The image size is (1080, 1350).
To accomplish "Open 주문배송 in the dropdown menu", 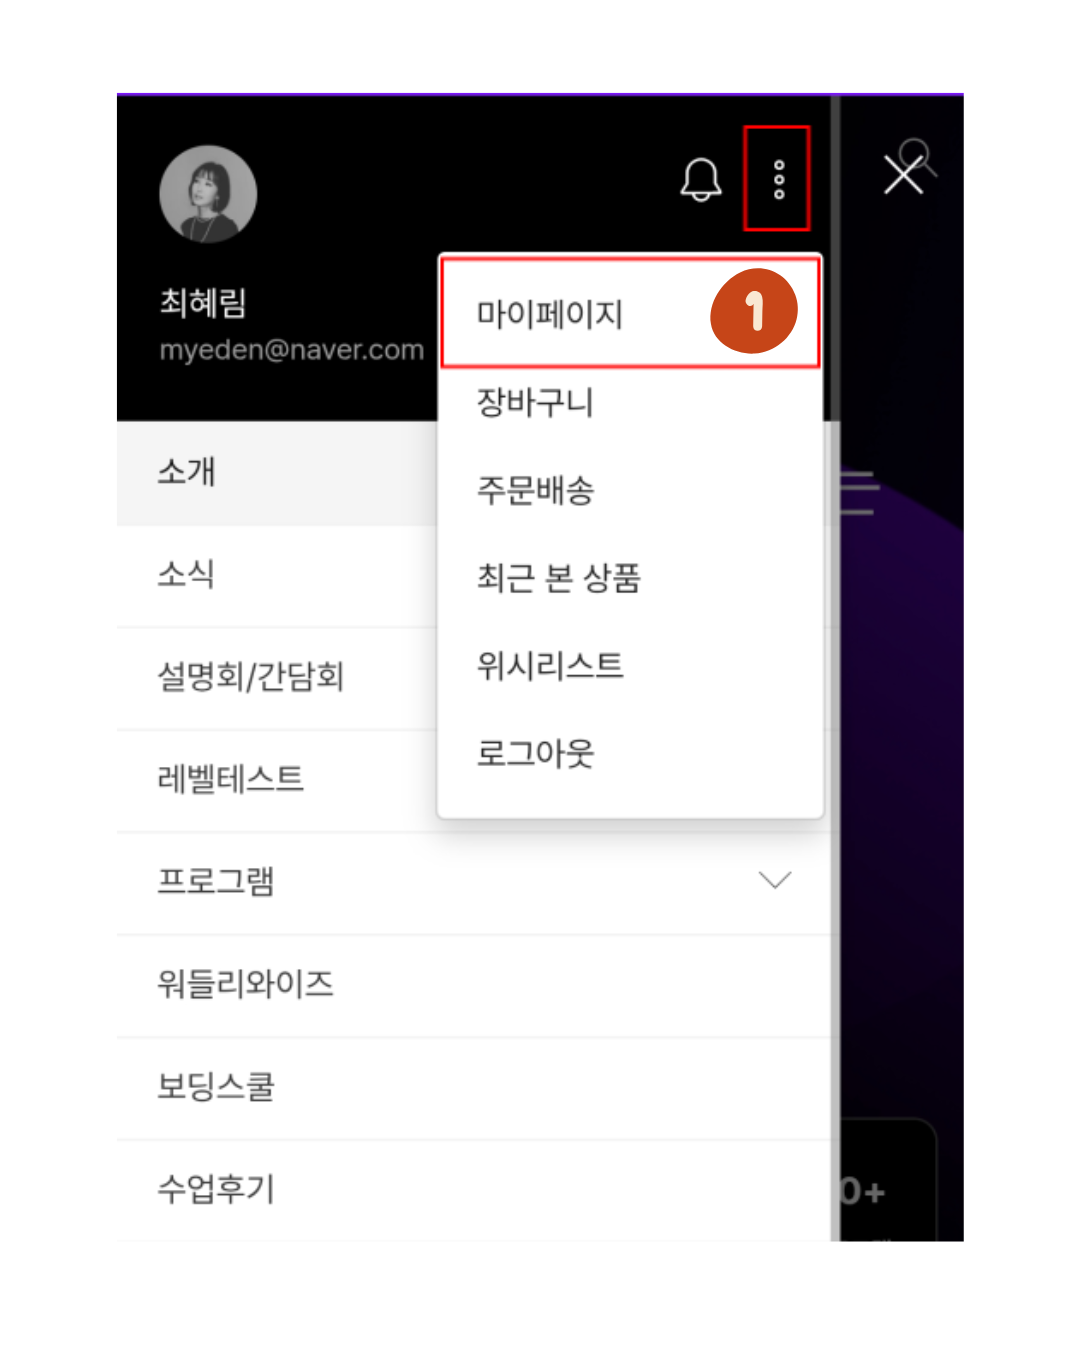I will pyautogui.click(x=631, y=491).
